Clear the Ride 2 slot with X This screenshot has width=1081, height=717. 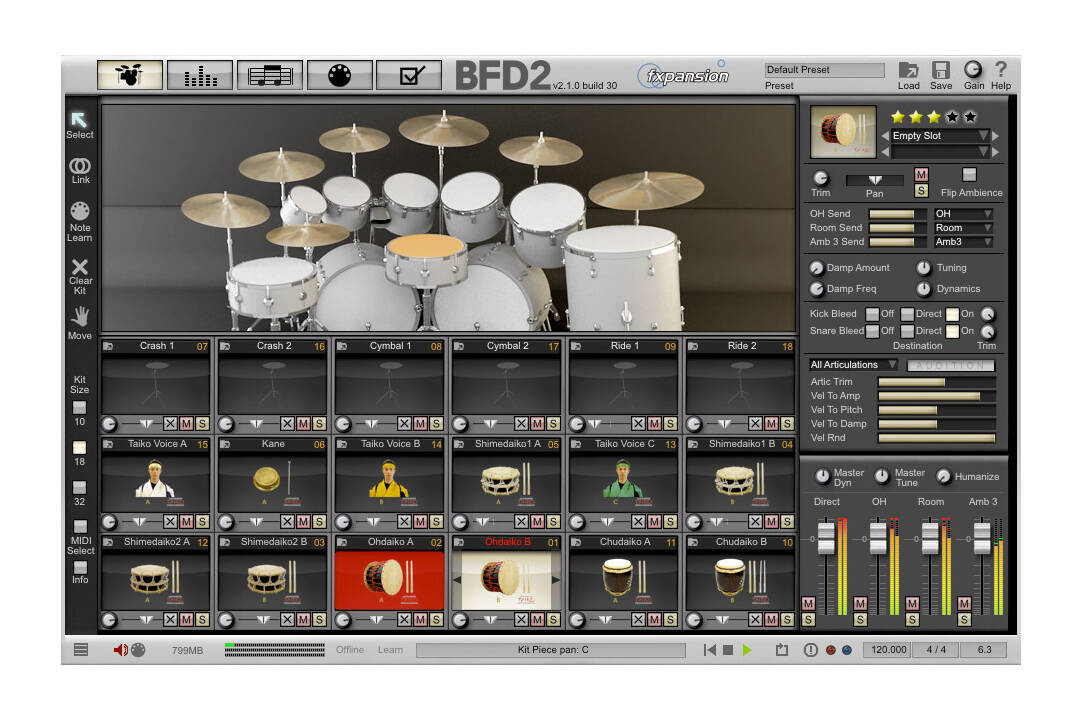click(x=755, y=423)
